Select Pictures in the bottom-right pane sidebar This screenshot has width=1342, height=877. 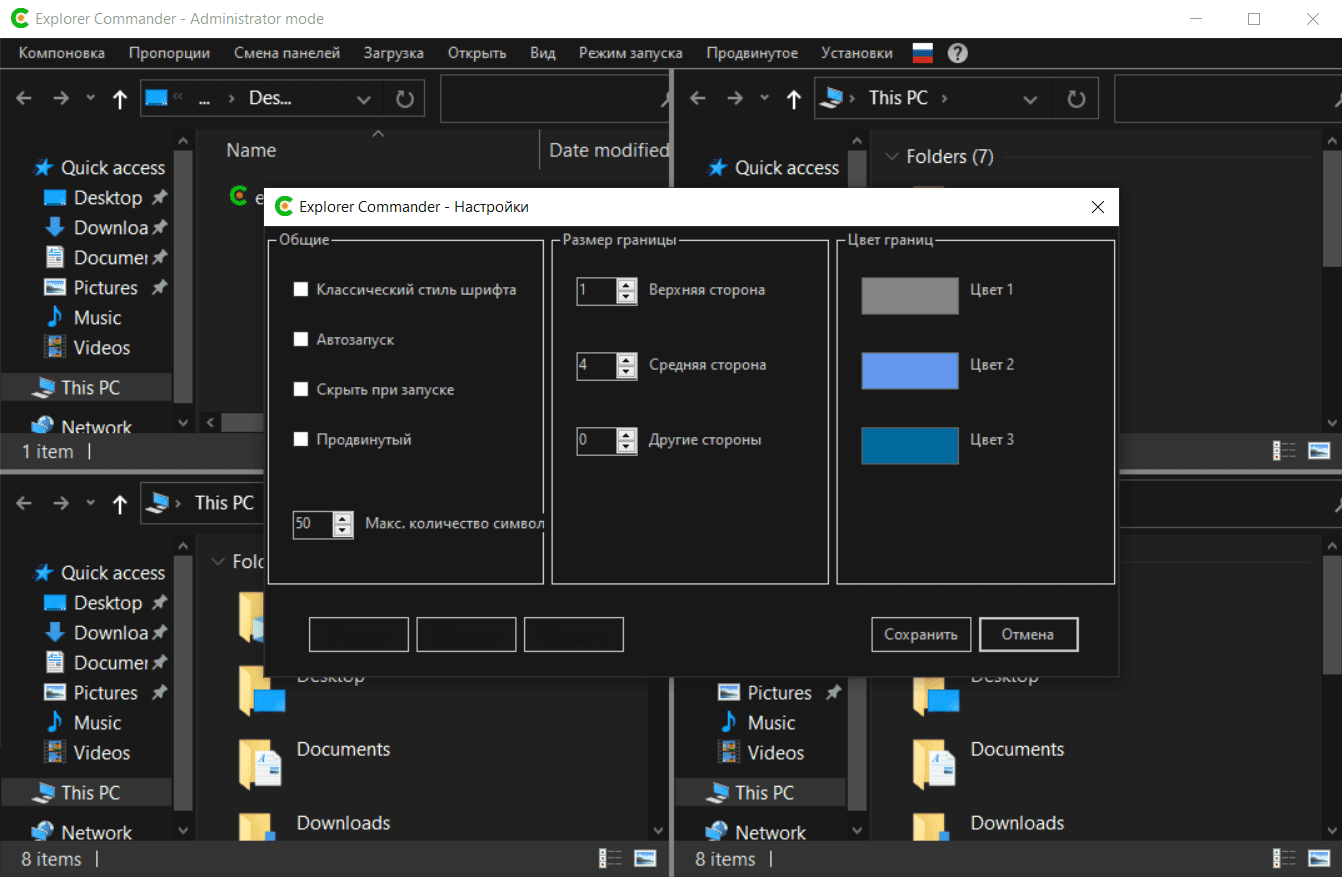point(779,693)
